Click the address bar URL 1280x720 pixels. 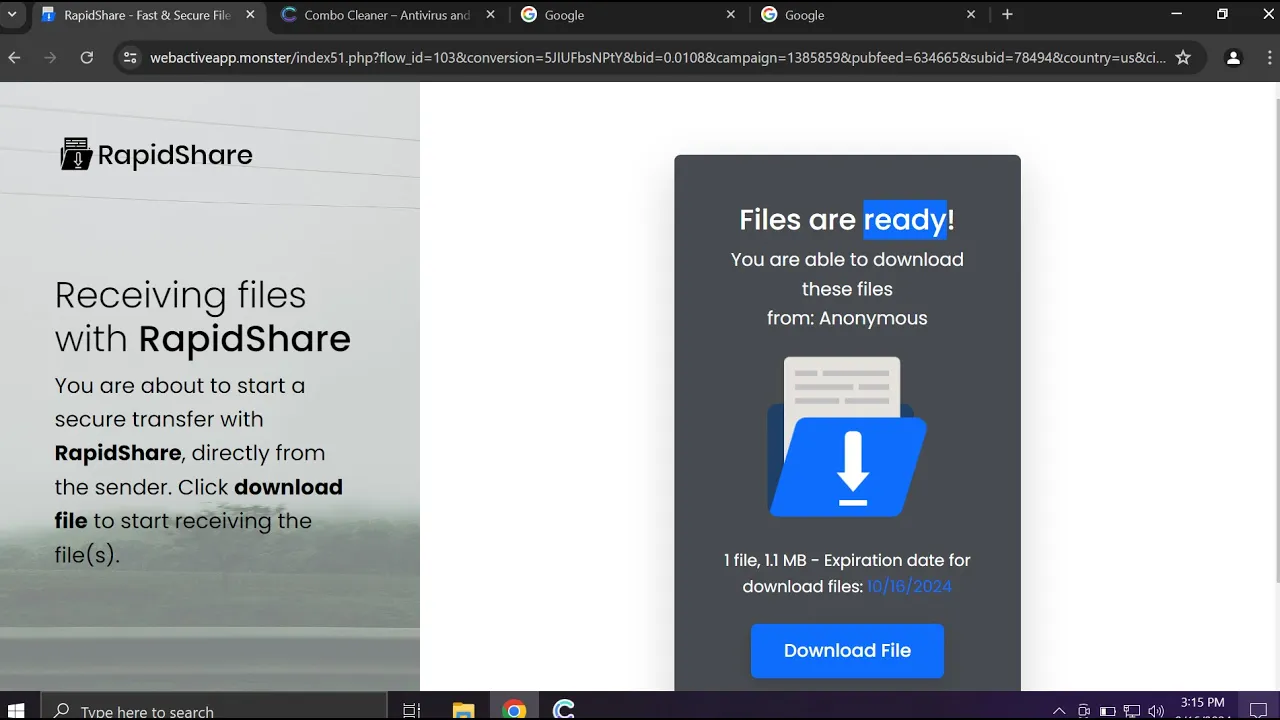[x=657, y=58]
